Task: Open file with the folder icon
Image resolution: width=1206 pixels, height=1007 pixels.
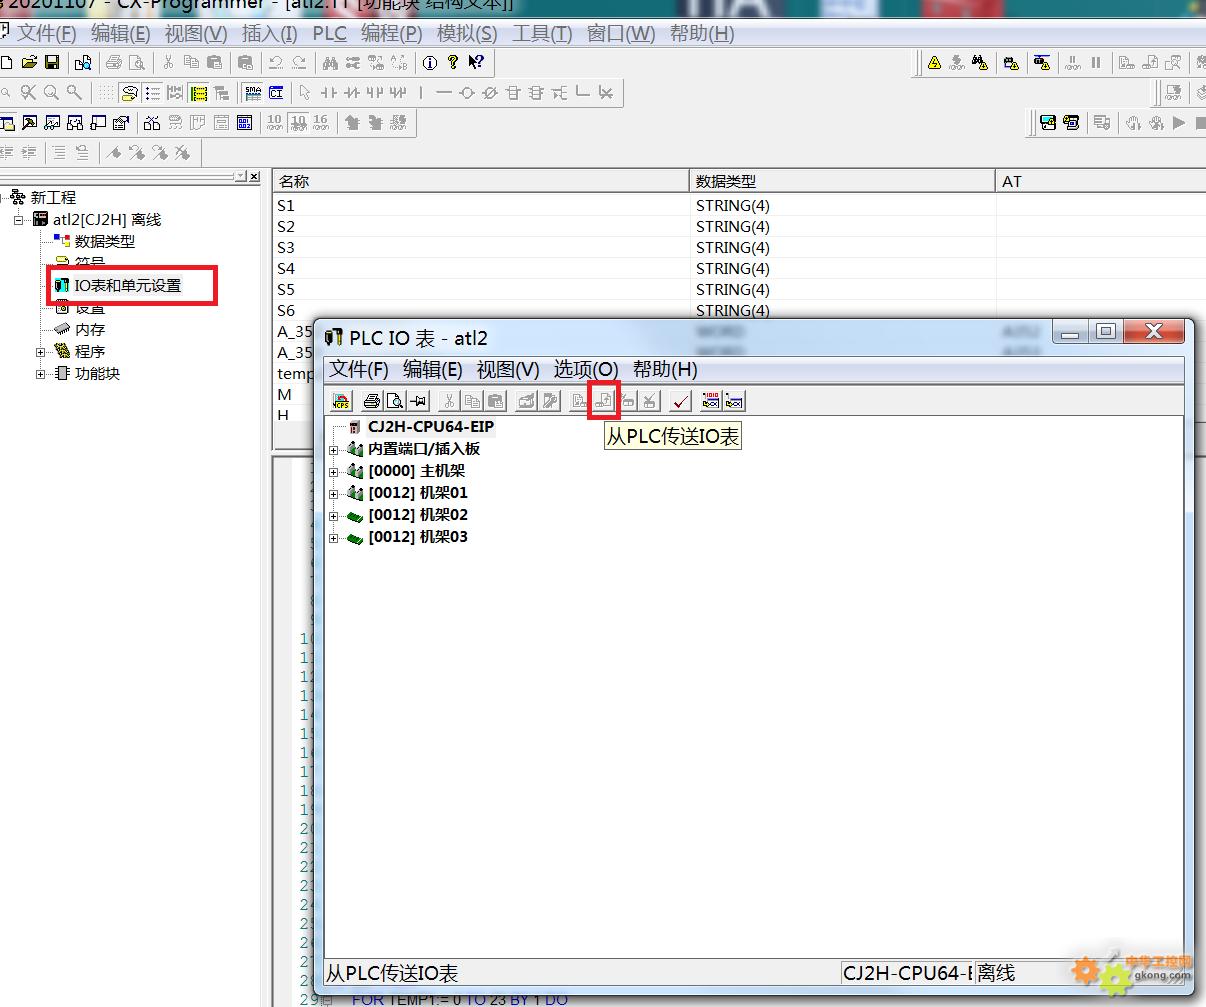Action: [29, 63]
